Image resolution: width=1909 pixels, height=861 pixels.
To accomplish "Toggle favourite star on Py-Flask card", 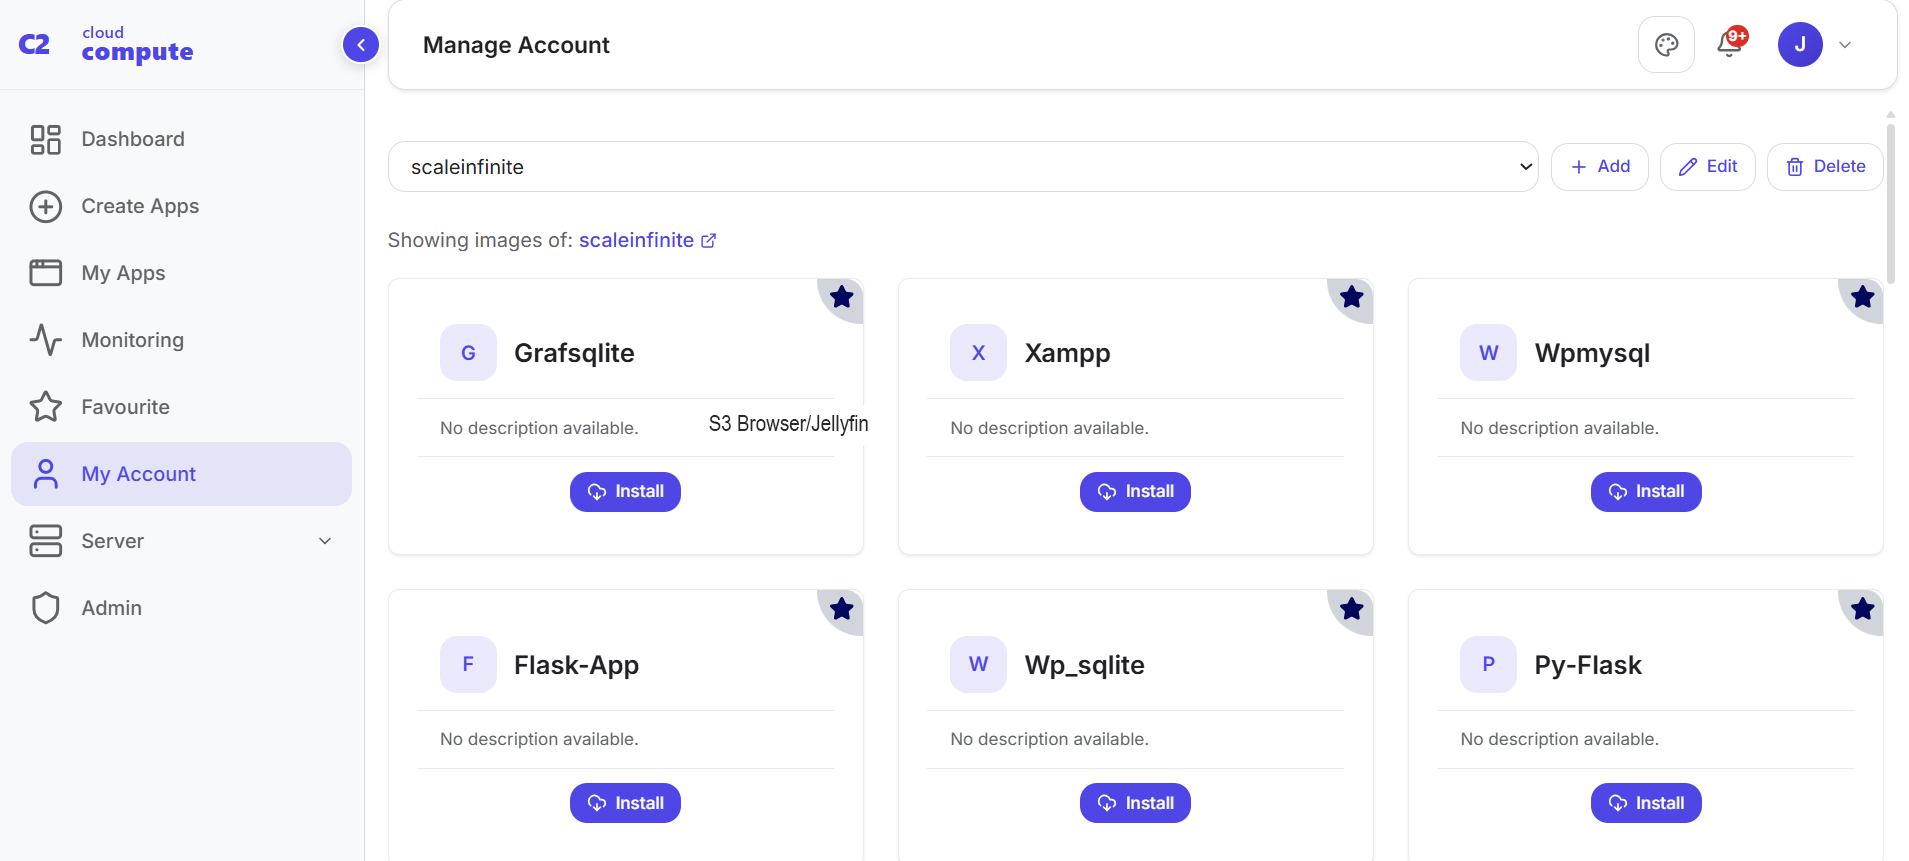I will pyautogui.click(x=1862, y=609).
